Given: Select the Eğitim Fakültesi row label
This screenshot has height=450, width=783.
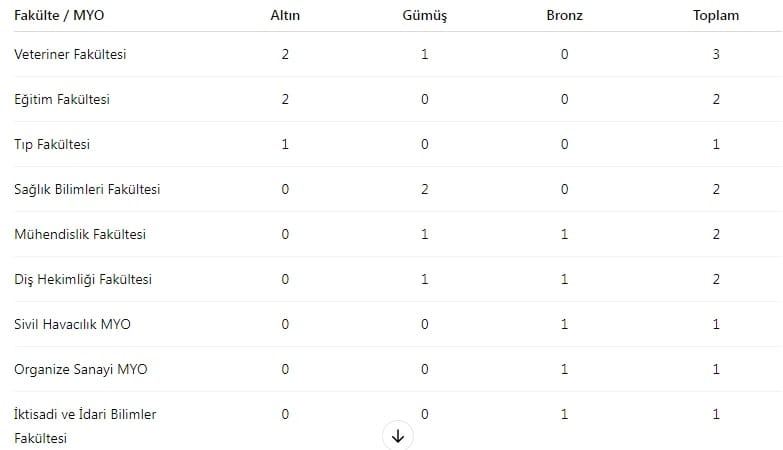Looking at the screenshot, I should (62, 99).
